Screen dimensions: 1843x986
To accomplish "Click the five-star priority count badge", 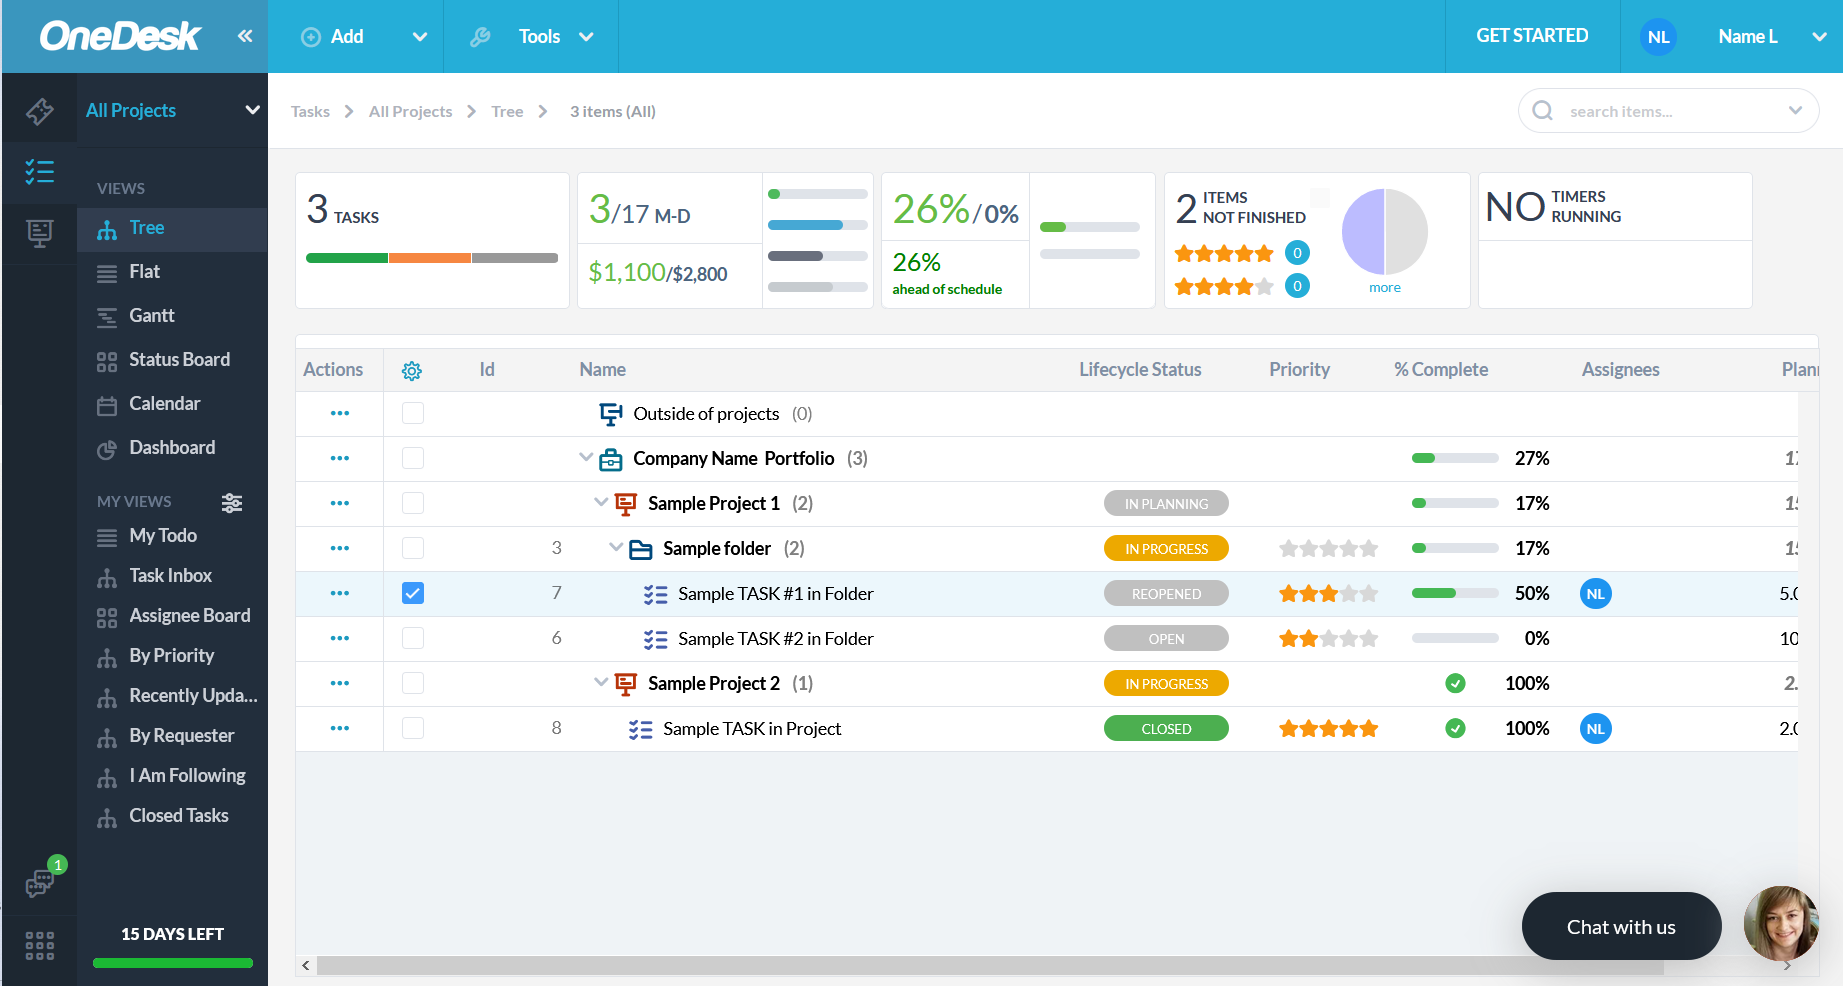I will coord(1297,253).
